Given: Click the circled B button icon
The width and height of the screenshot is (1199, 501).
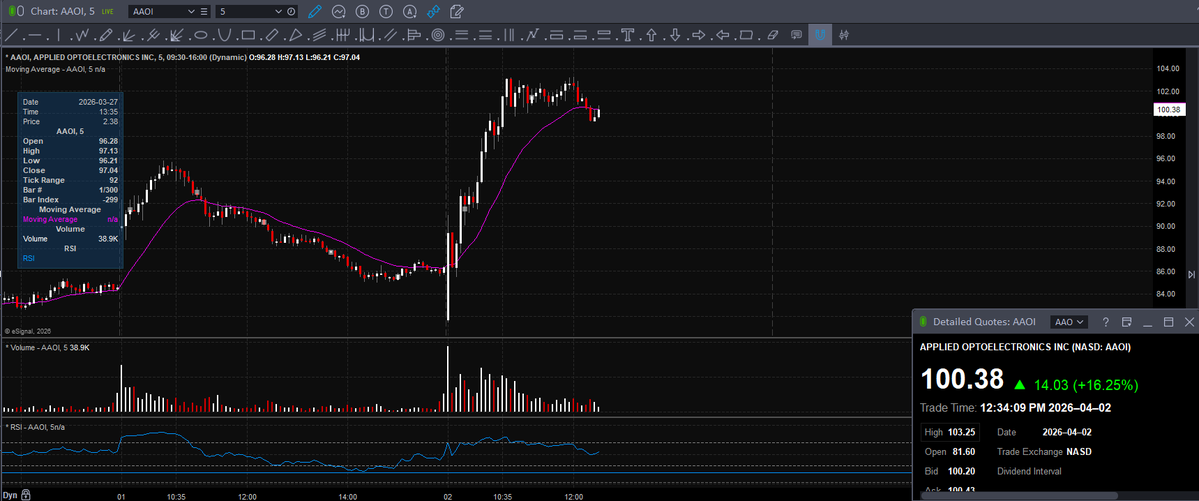Looking at the screenshot, I should 362,11.
